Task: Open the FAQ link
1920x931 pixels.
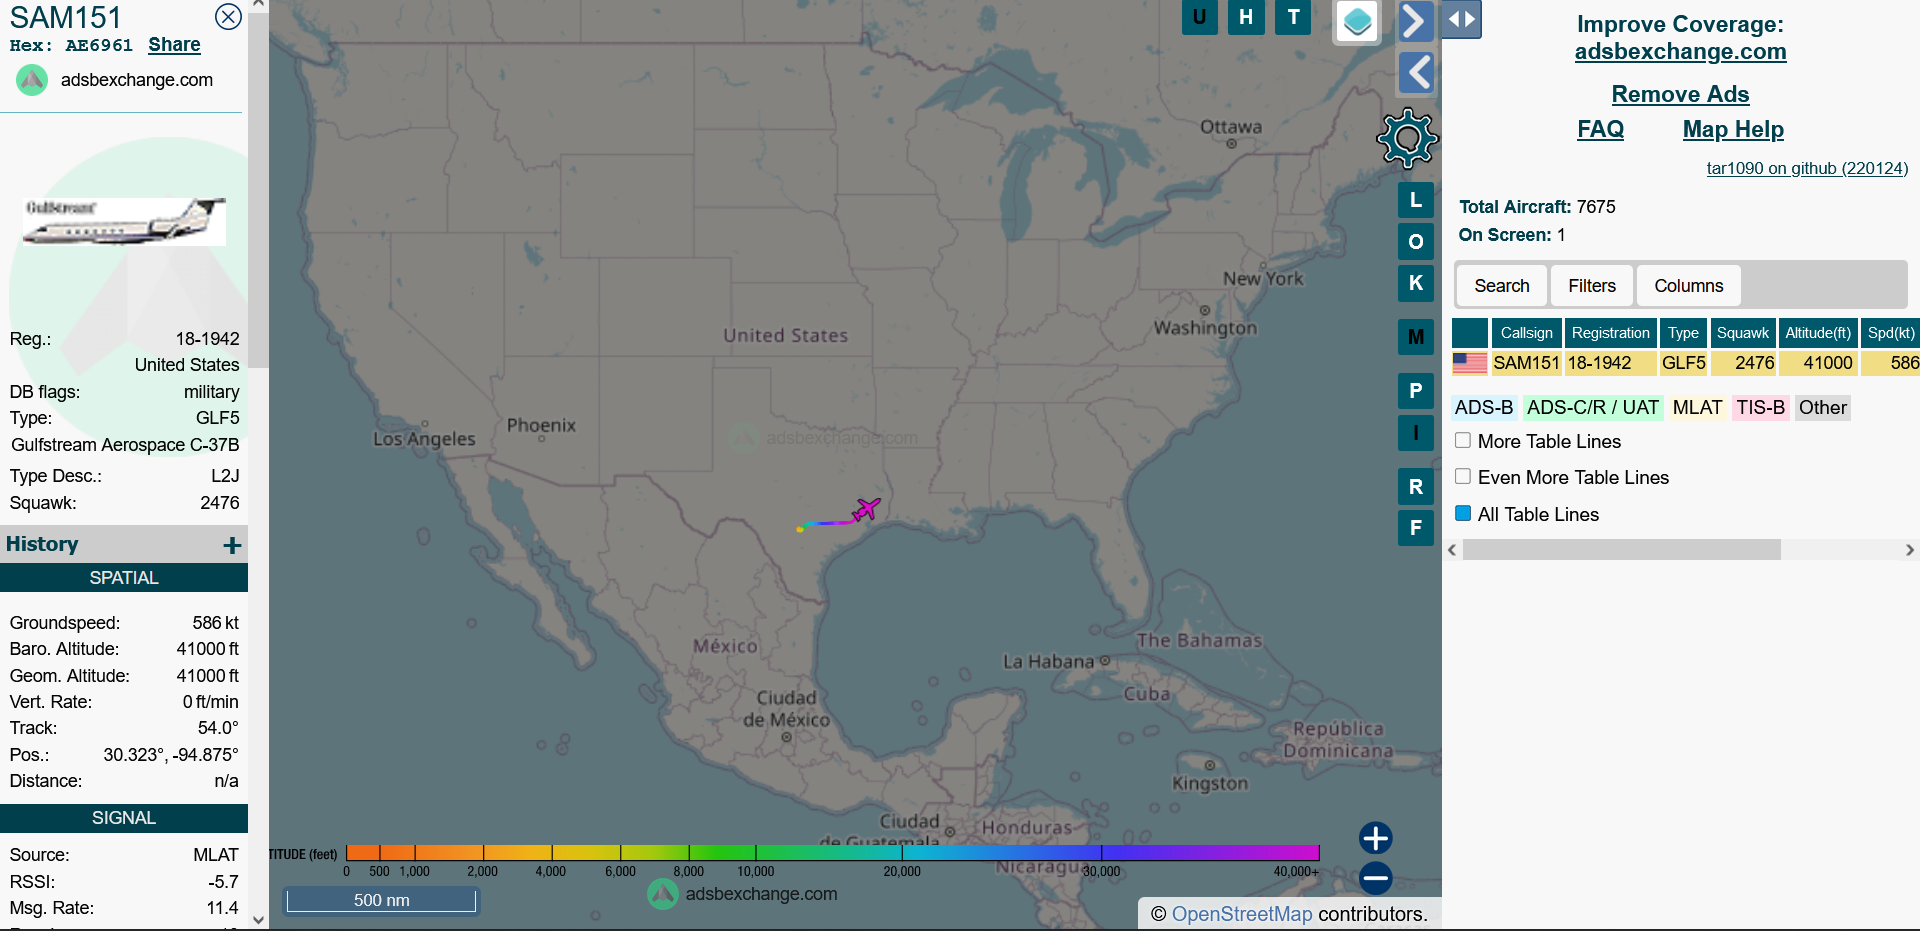Action: [1600, 130]
